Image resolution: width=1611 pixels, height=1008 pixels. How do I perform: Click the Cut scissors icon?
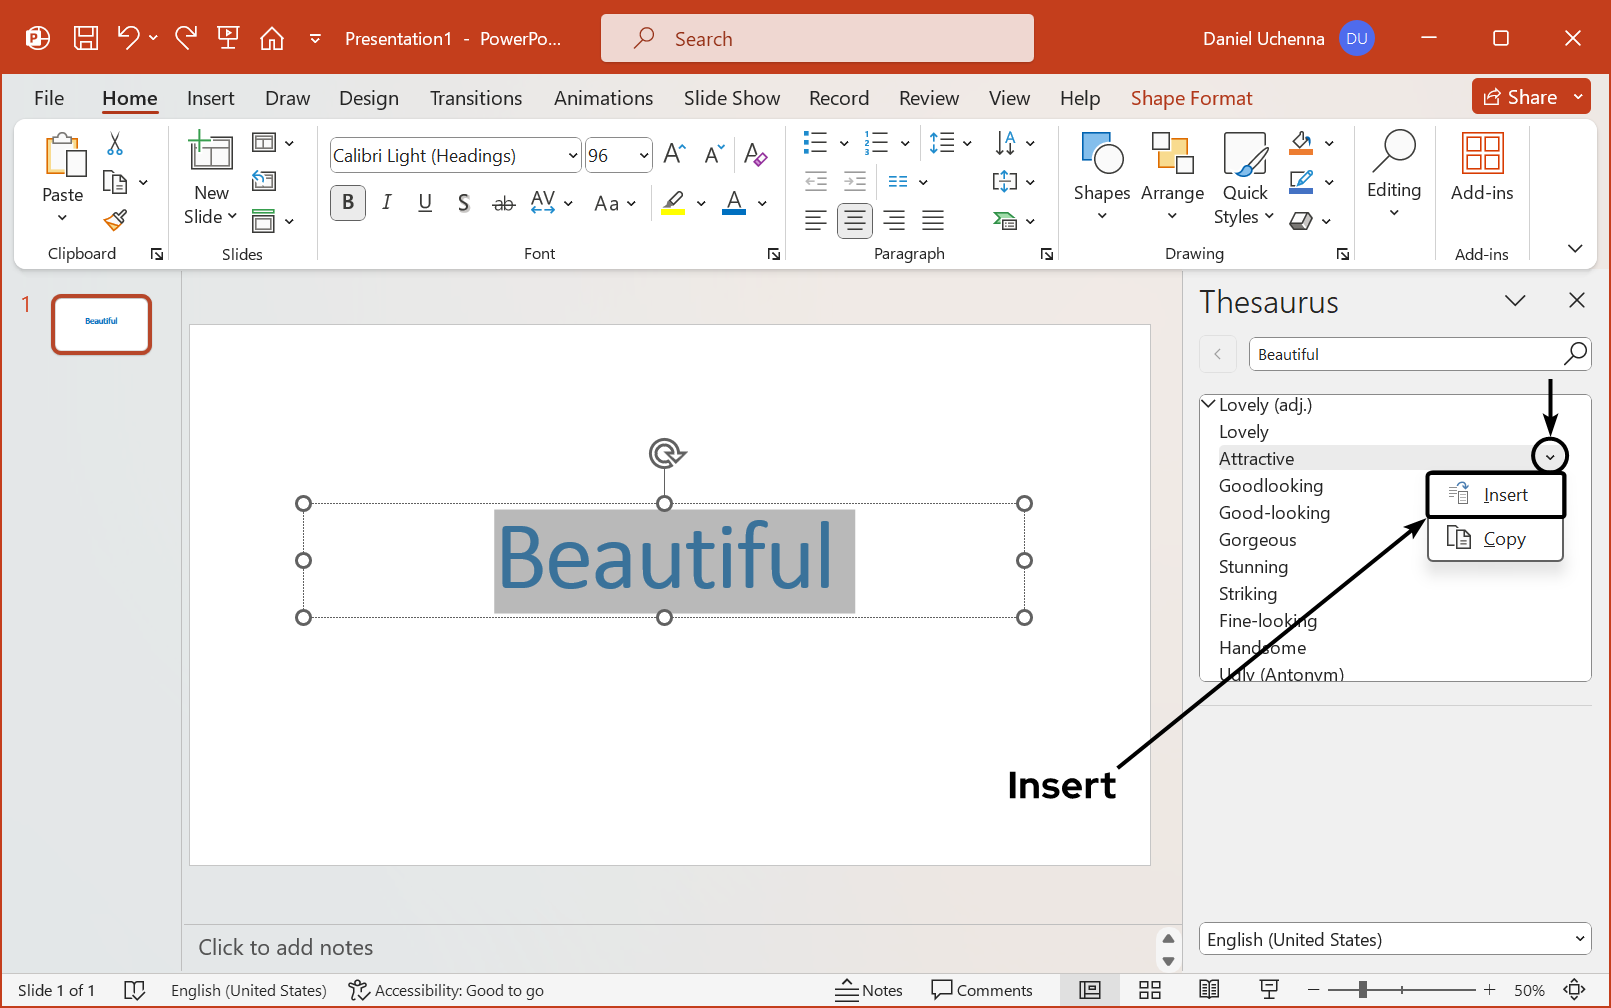coord(115,144)
